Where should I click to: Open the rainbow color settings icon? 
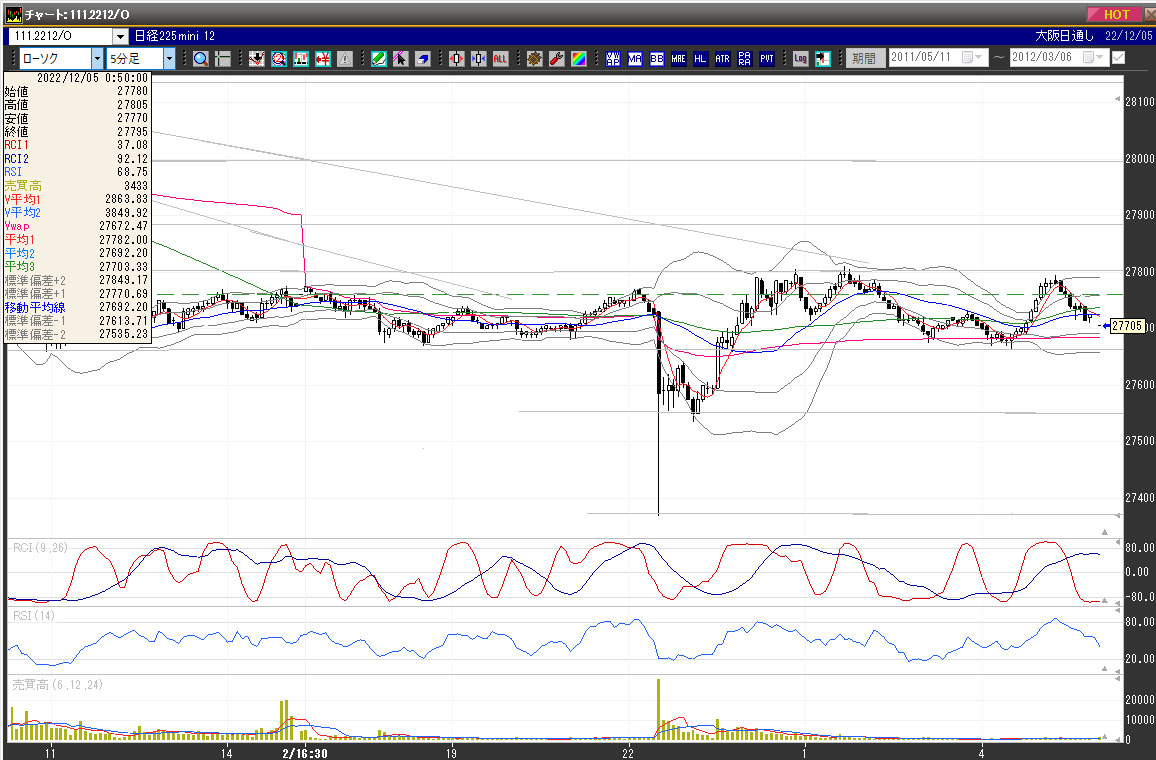(579, 59)
